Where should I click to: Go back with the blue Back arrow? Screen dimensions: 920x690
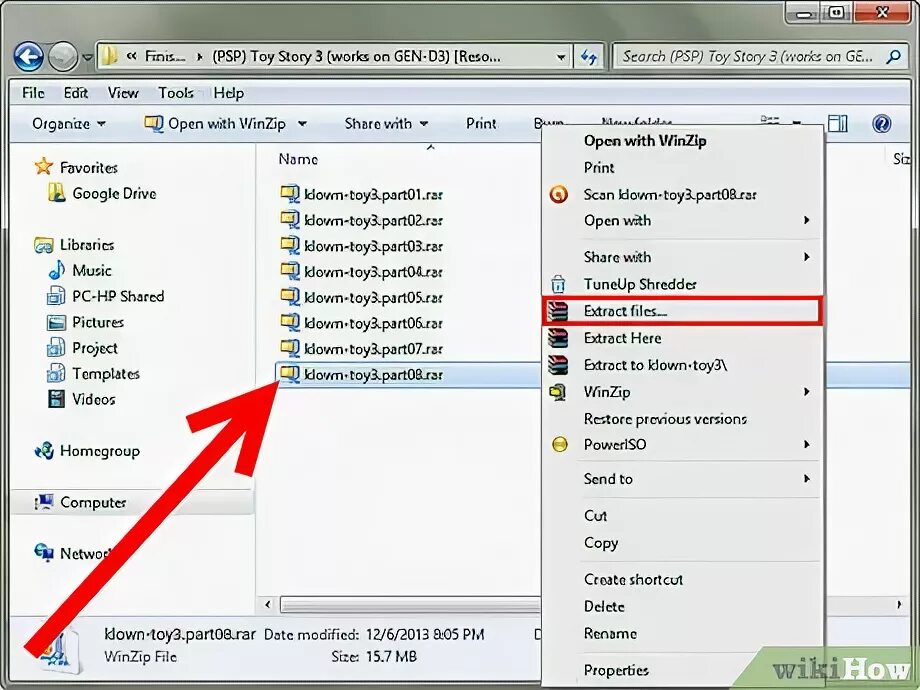point(29,57)
